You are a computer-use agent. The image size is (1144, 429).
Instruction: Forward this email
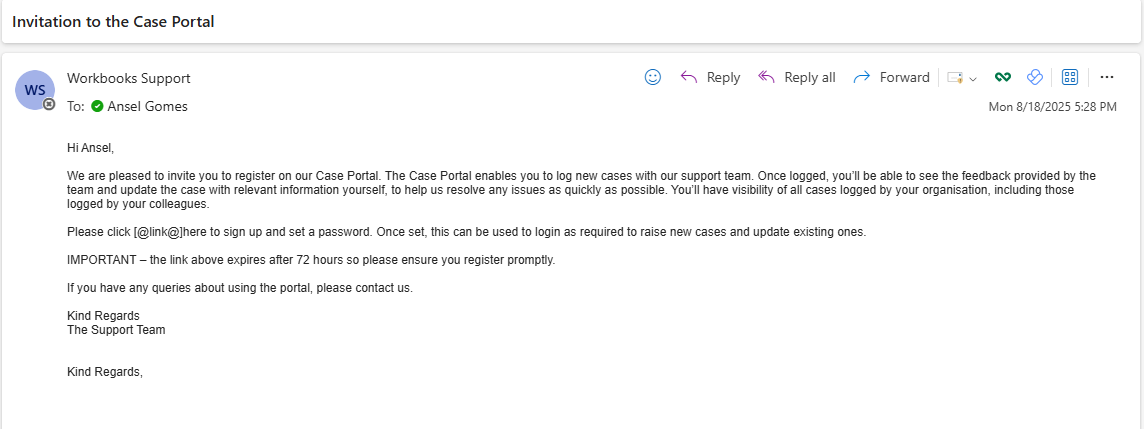[891, 77]
